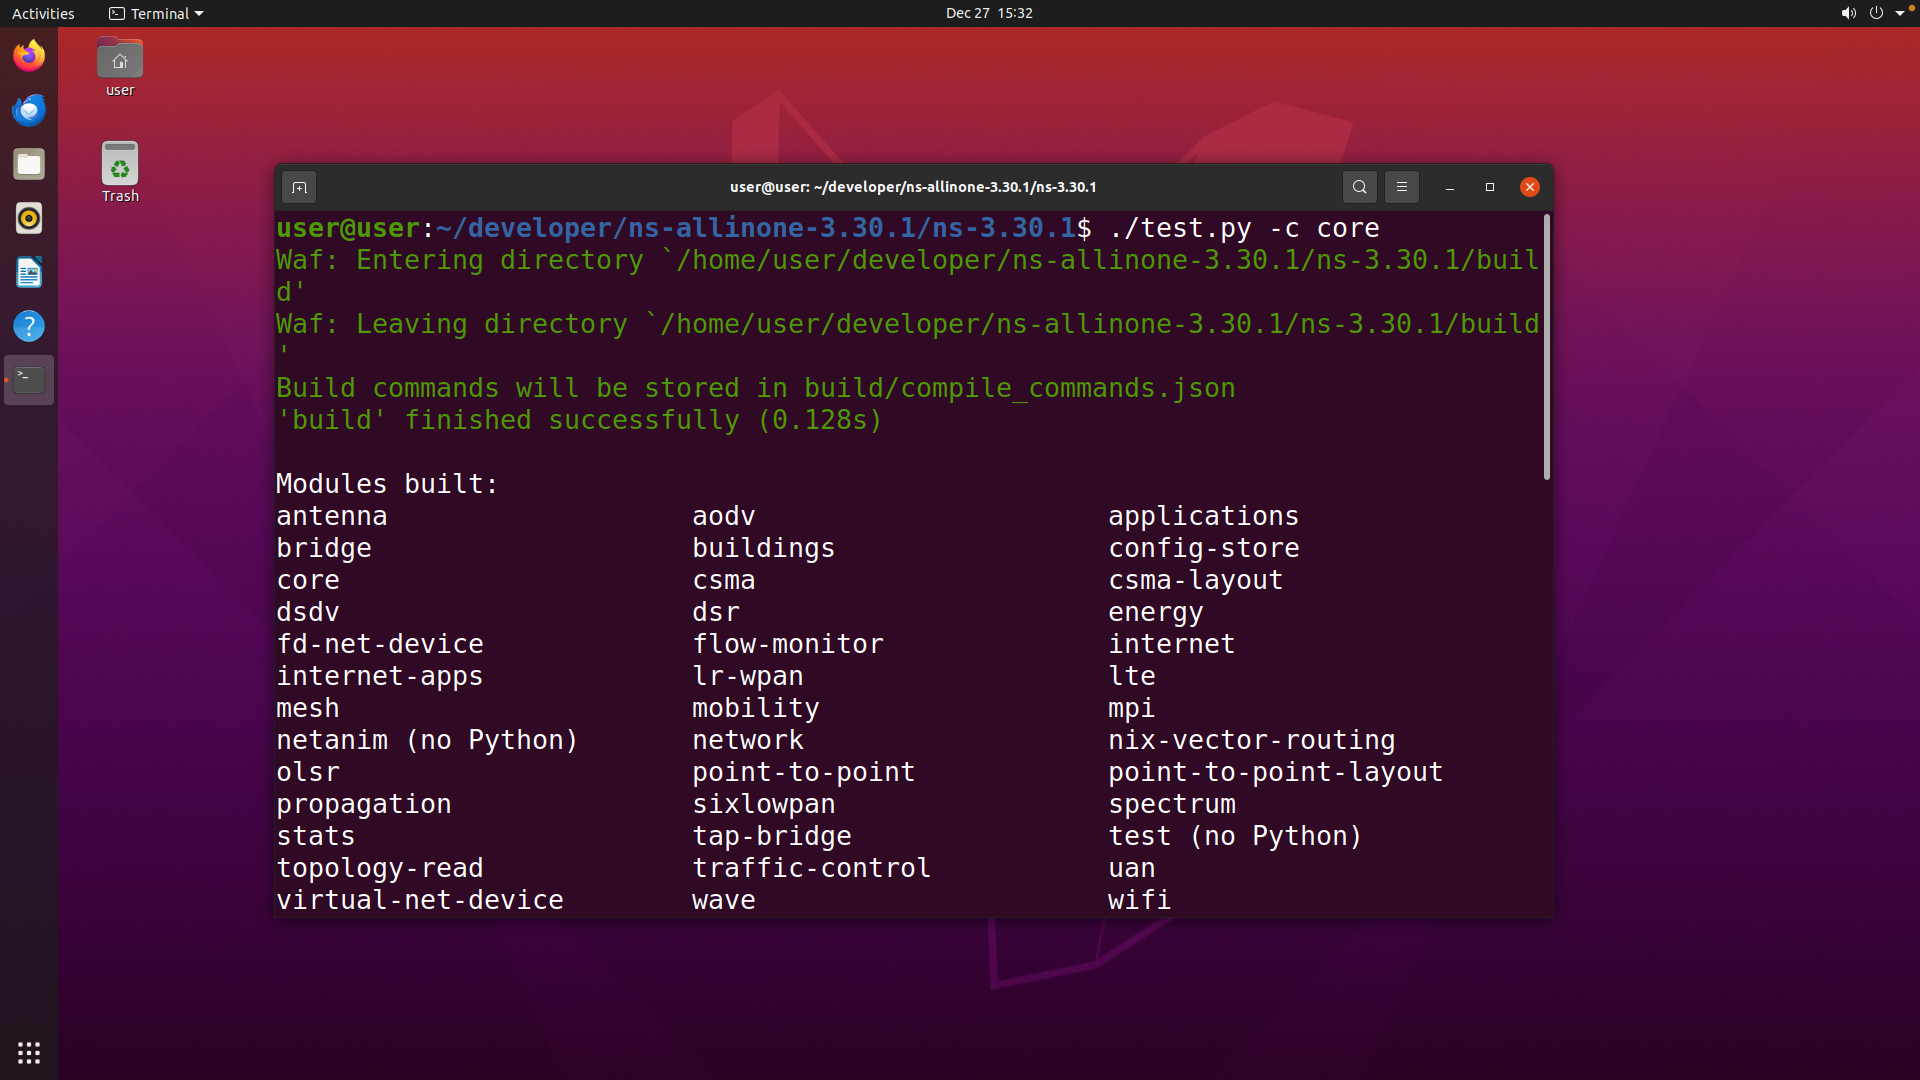Click the 'flow-monitor' module name
This screenshot has height=1080, width=1920.
(788, 644)
